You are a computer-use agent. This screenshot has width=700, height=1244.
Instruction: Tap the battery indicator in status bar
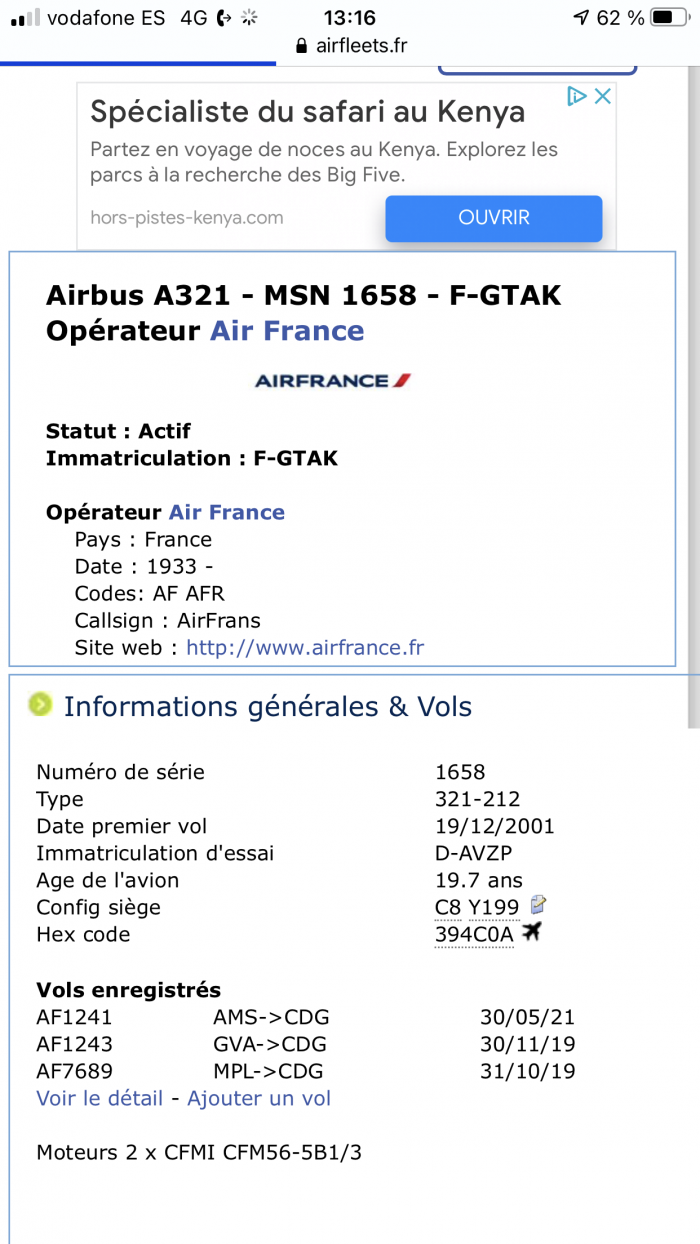coord(664,17)
